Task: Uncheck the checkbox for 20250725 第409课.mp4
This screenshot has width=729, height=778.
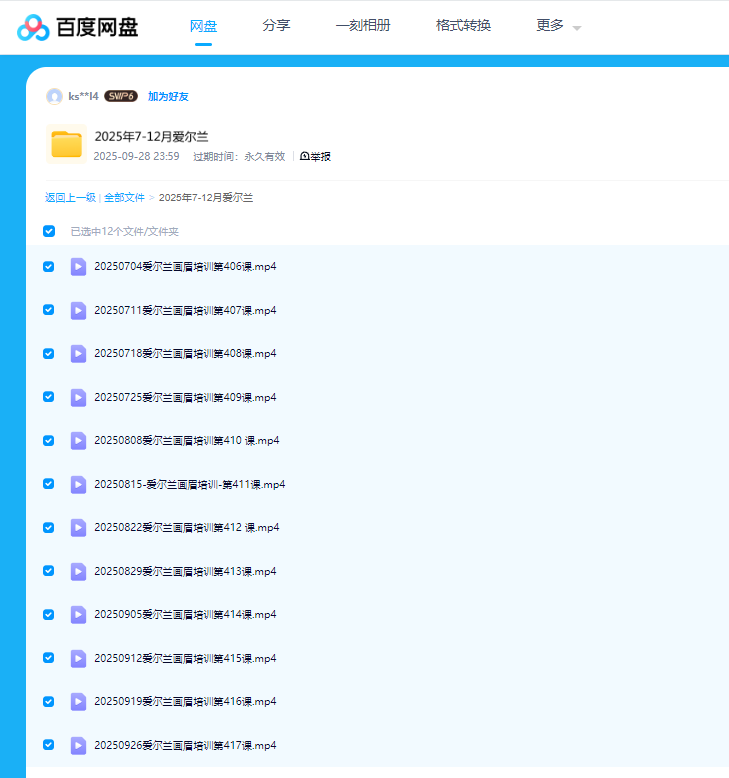Action: pyautogui.click(x=49, y=397)
